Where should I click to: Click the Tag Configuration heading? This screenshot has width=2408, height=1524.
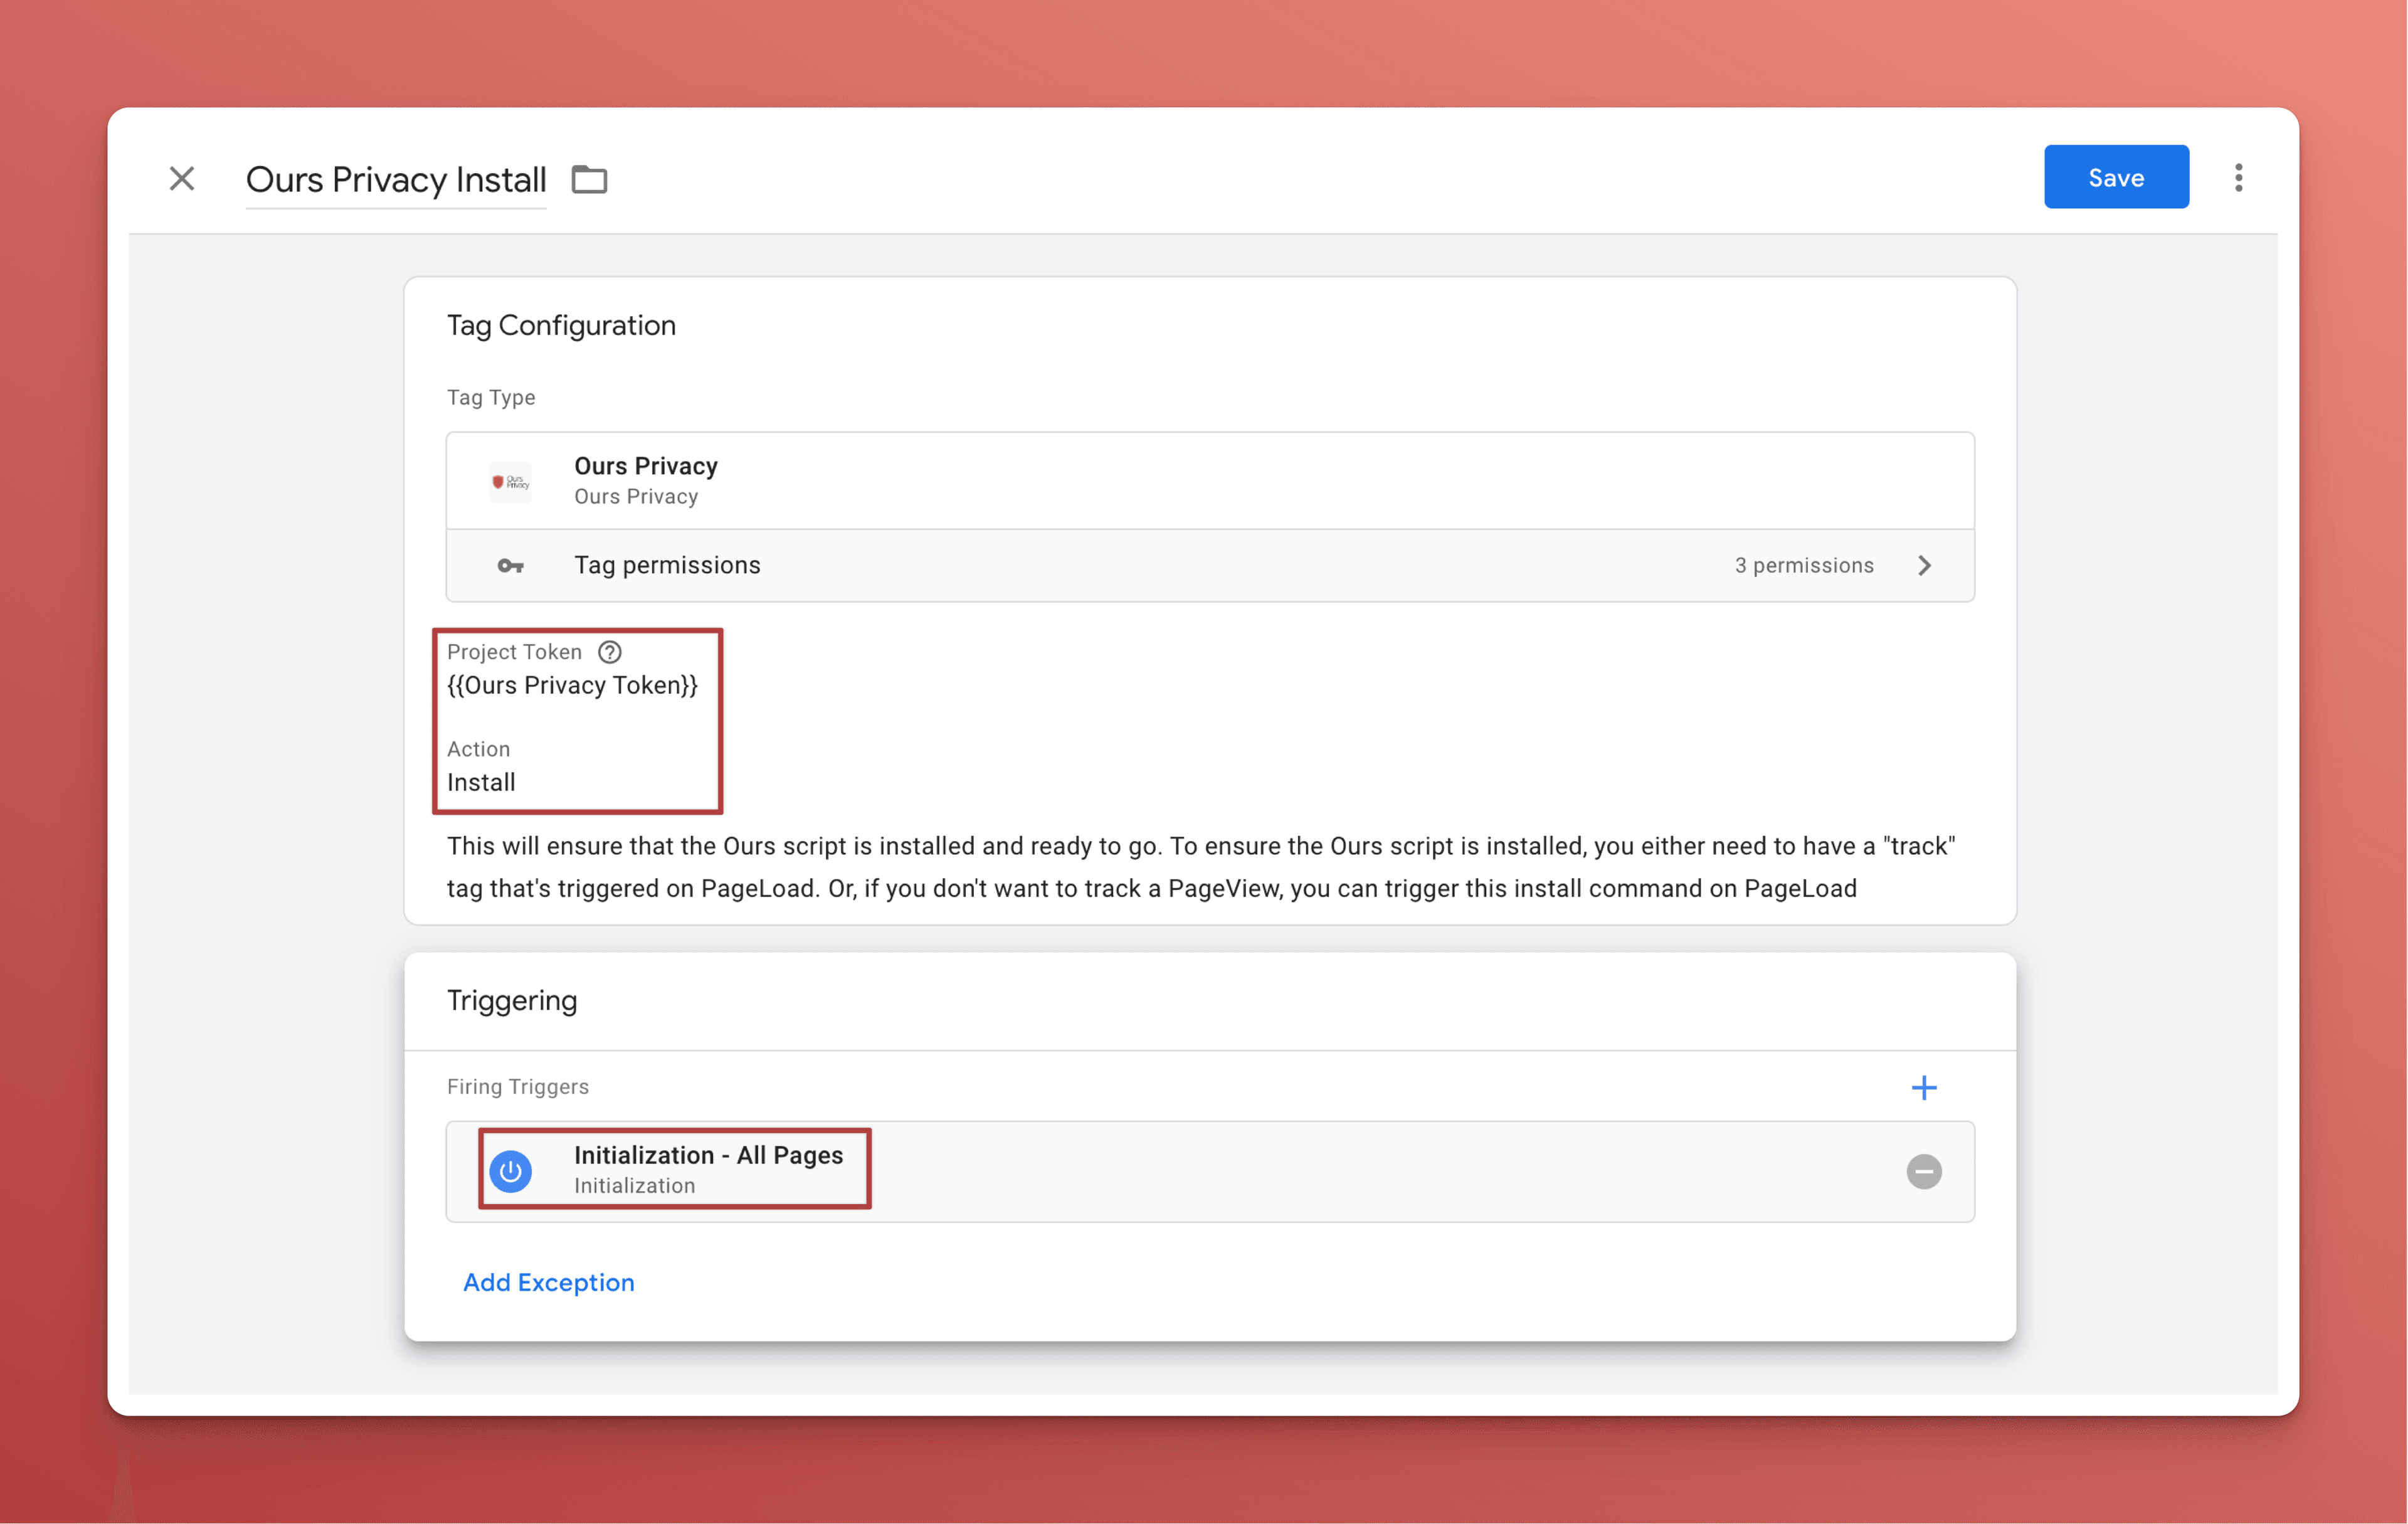pyautogui.click(x=561, y=326)
